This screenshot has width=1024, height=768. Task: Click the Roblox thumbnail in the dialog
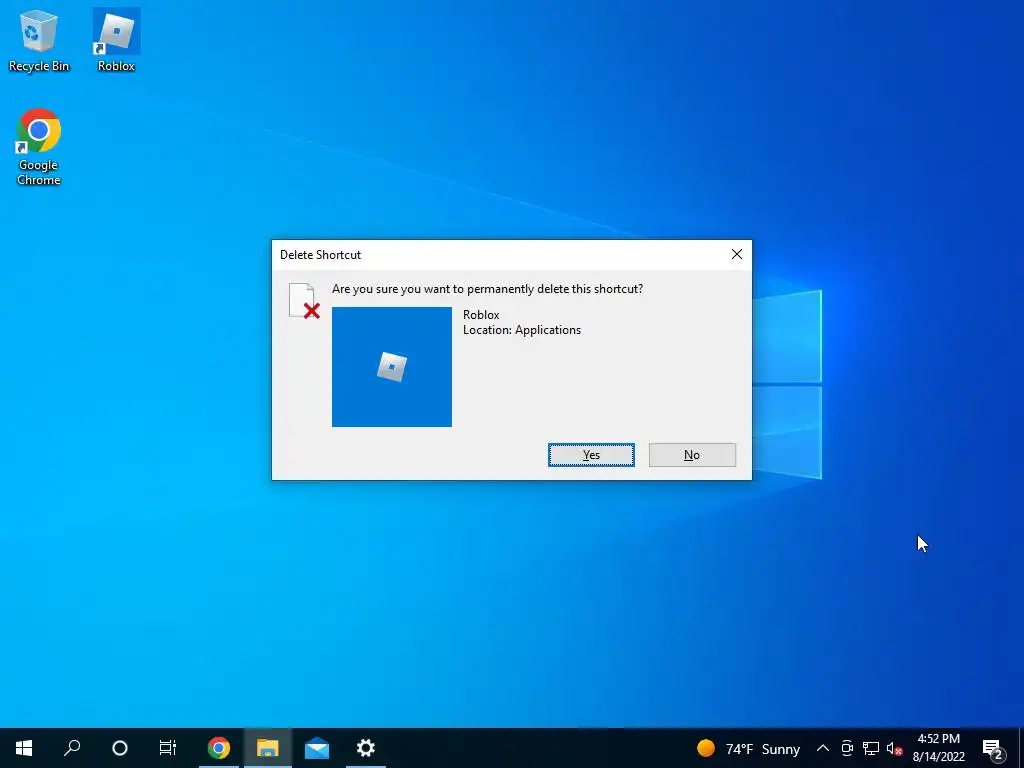click(x=392, y=367)
